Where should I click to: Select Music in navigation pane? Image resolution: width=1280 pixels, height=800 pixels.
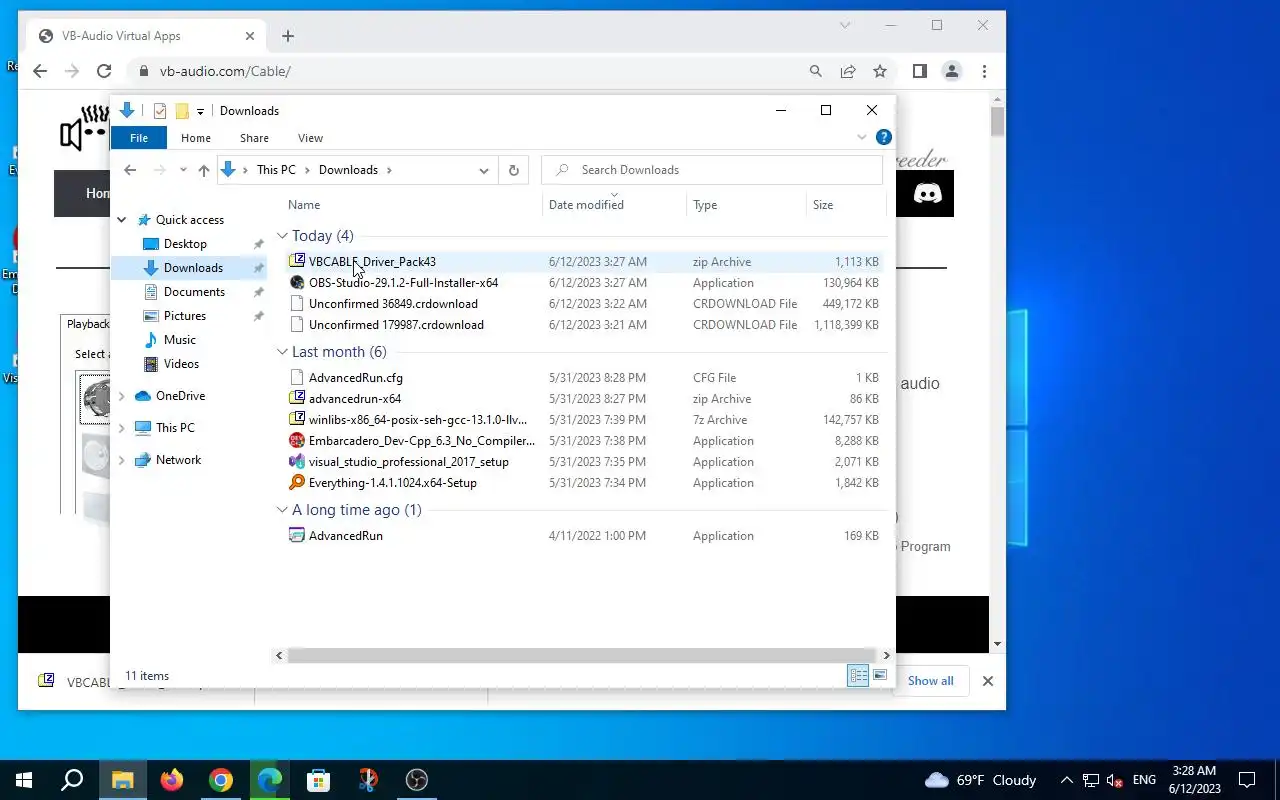pyautogui.click(x=180, y=340)
